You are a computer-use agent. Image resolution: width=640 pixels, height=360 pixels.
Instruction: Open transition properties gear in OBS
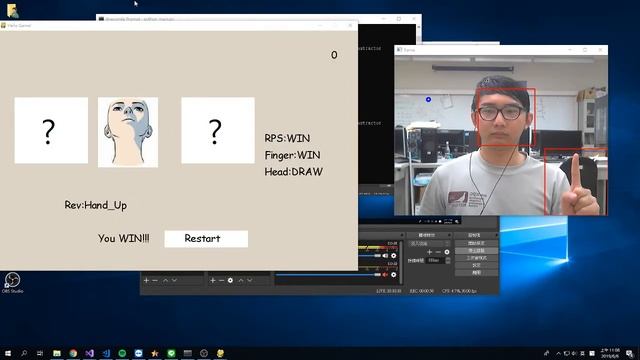(x=447, y=252)
